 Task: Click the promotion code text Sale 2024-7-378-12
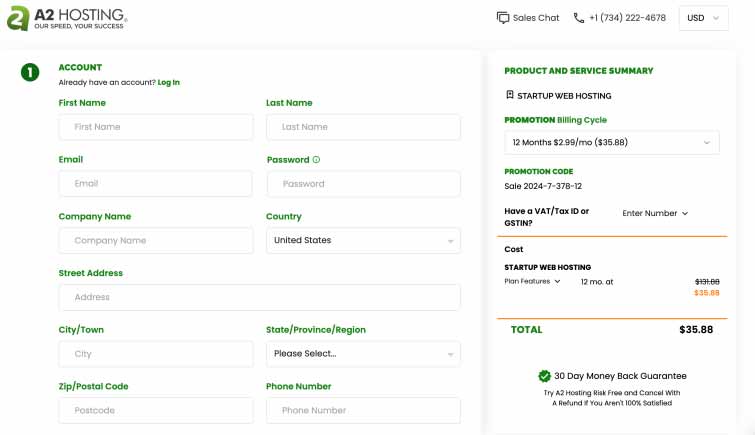pyautogui.click(x=543, y=186)
